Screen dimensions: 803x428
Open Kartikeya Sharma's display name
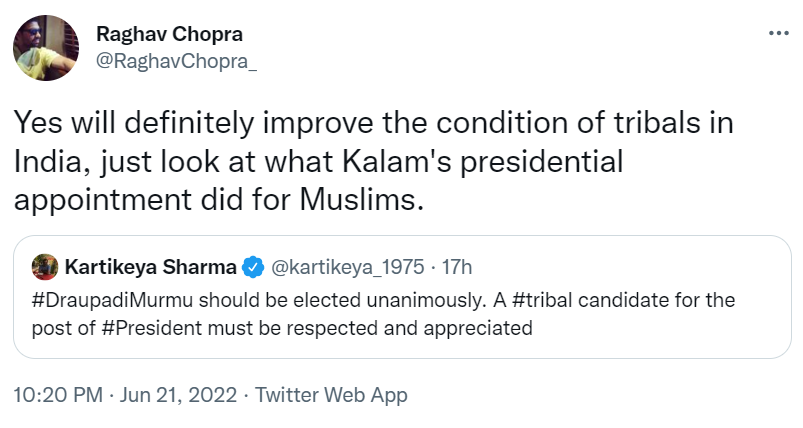point(151,267)
